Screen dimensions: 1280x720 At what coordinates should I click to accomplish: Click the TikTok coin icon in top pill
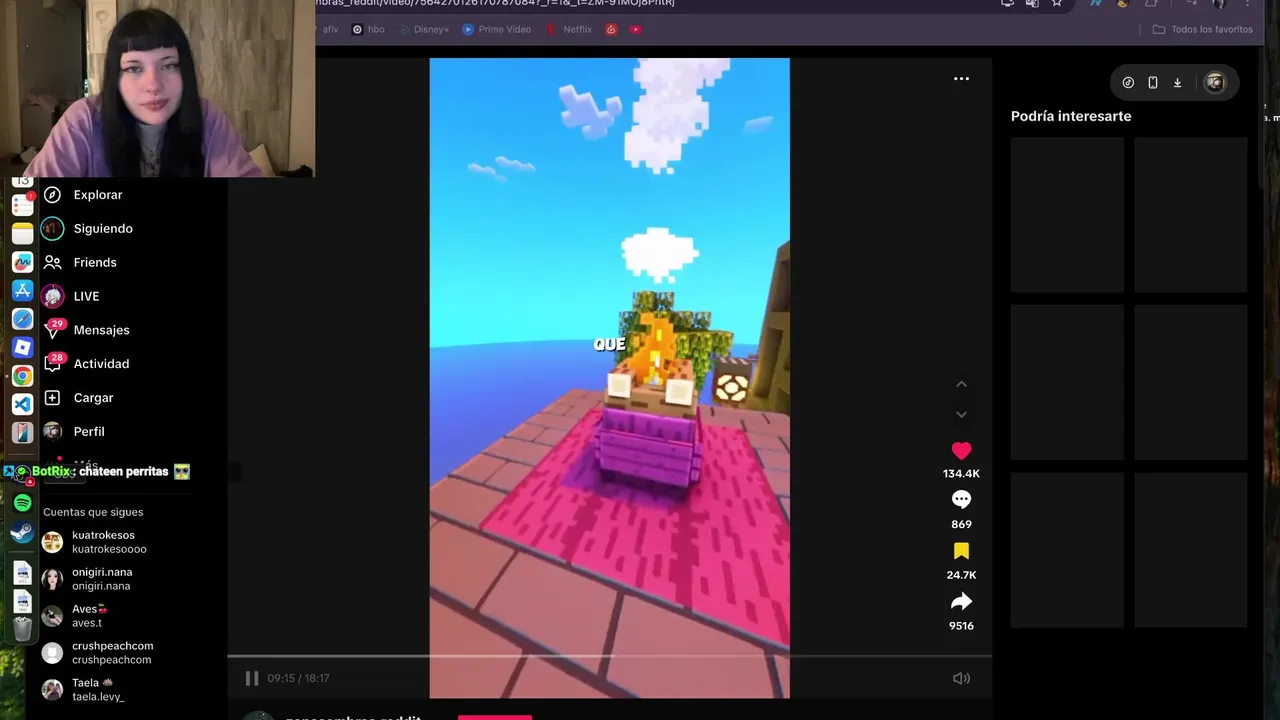click(1128, 83)
